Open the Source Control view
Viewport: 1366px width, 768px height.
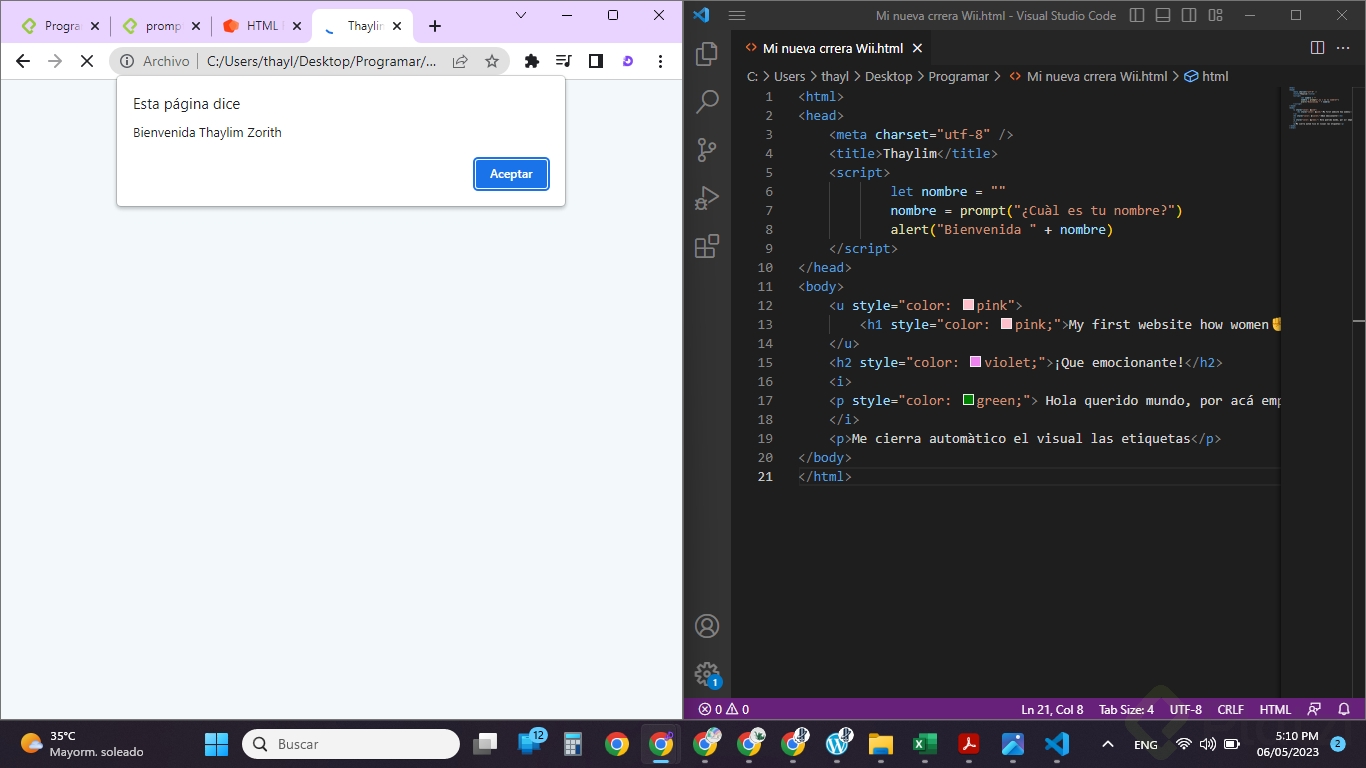(707, 150)
